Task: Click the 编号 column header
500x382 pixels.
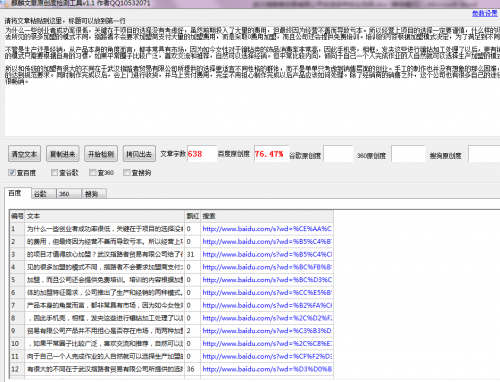Action: click(17, 216)
